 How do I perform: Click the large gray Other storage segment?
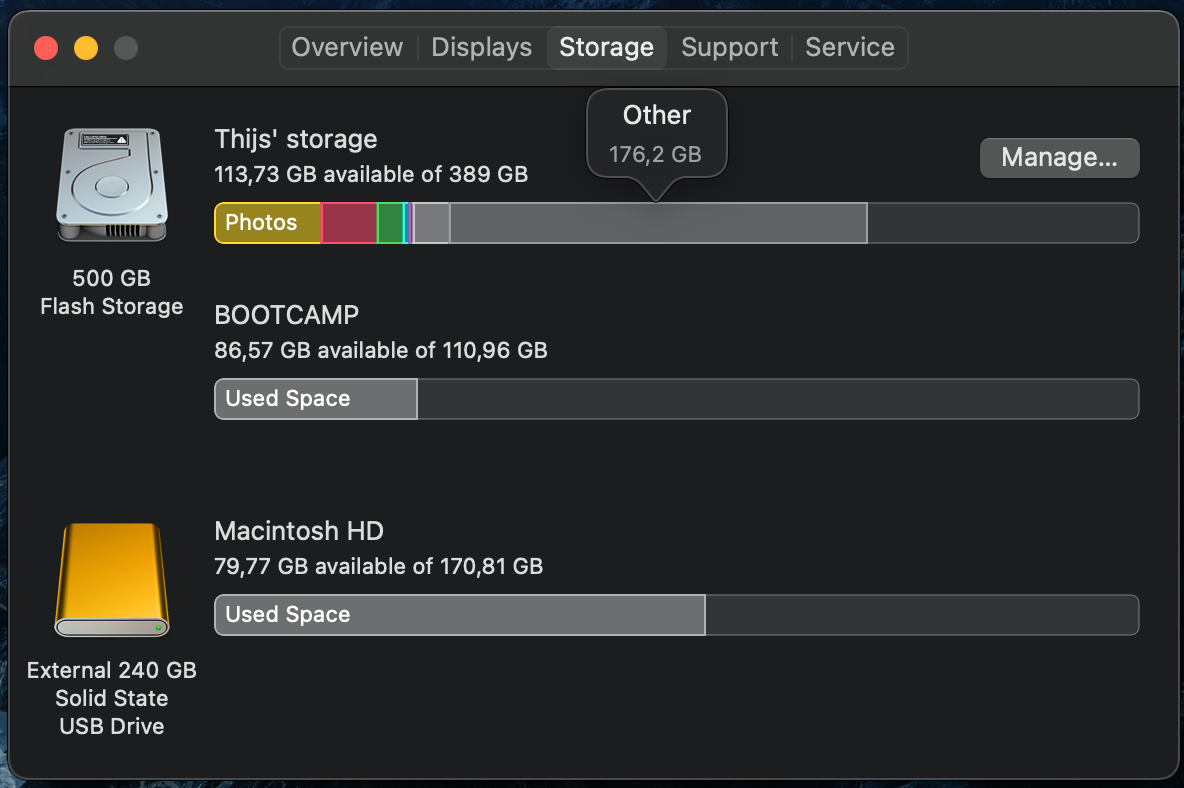[658, 223]
